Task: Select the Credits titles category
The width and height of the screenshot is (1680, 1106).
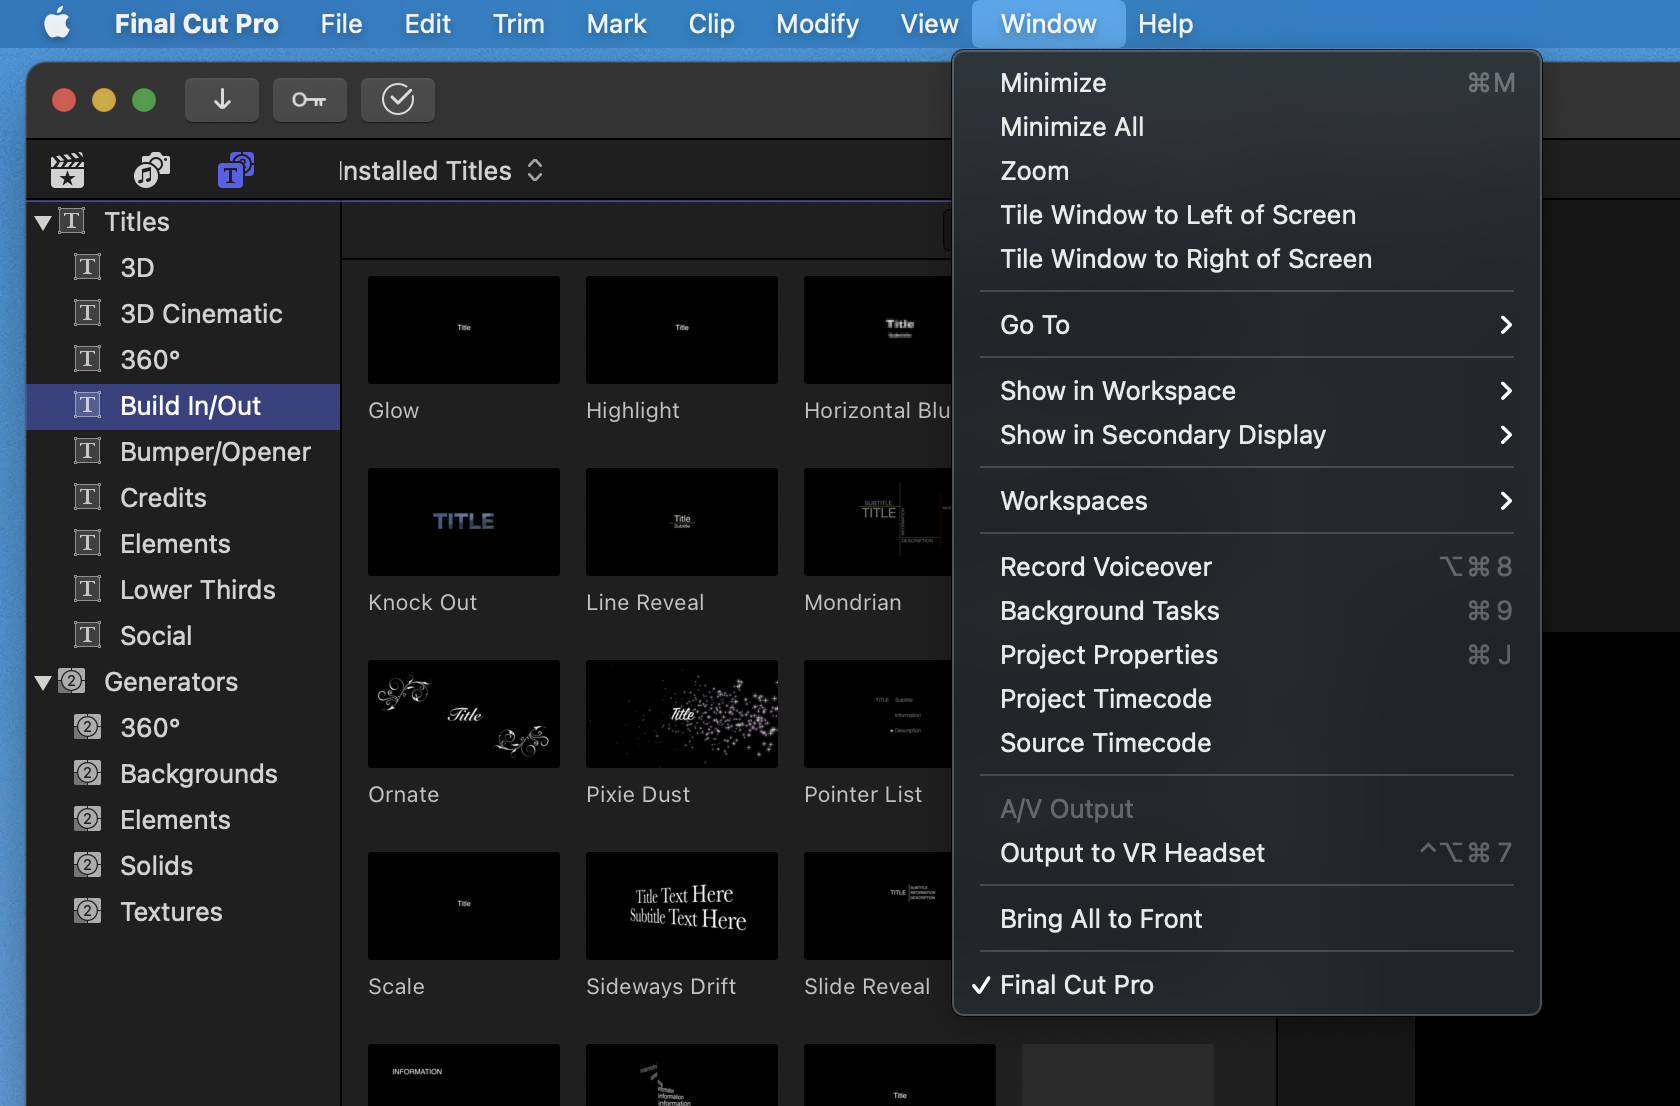Action: point(183,498)
